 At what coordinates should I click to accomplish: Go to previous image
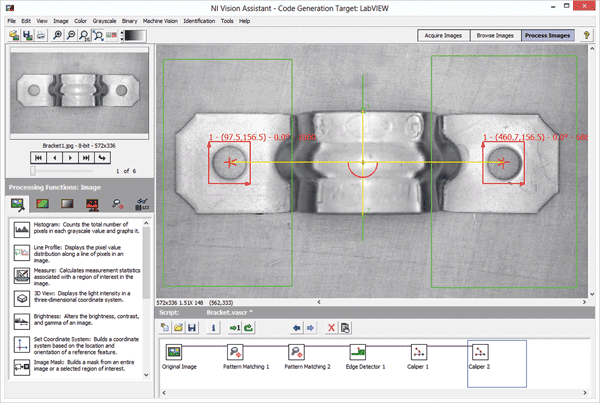(55, 158)
